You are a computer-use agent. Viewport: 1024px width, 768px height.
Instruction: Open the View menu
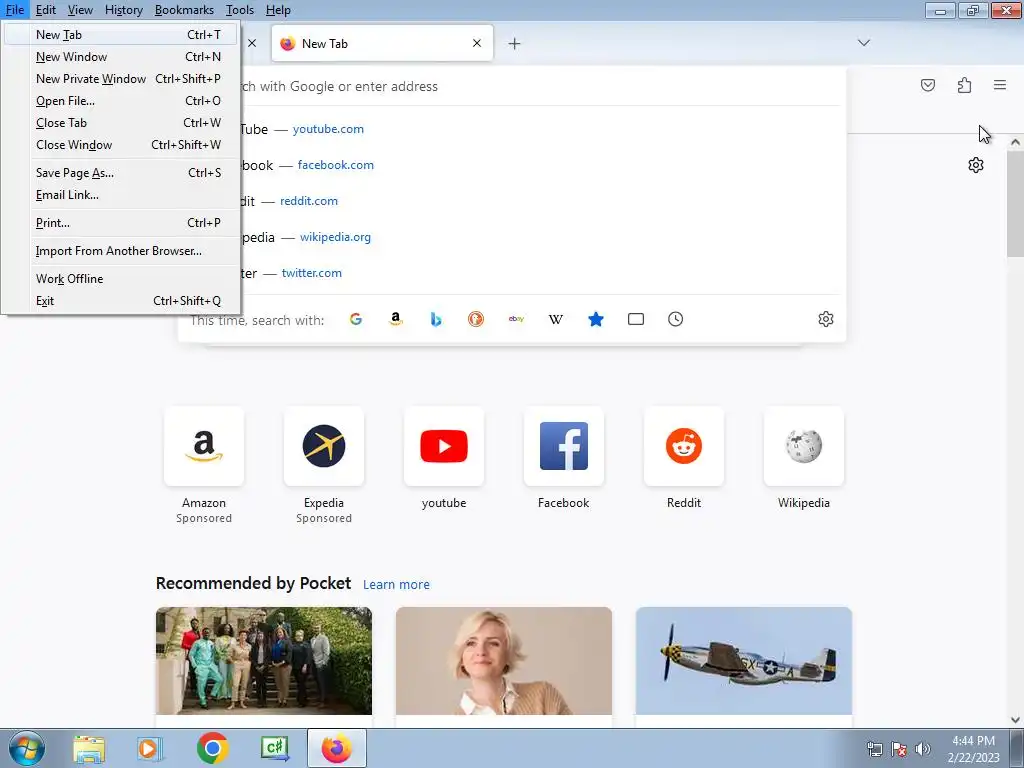[x=80, y=10]
